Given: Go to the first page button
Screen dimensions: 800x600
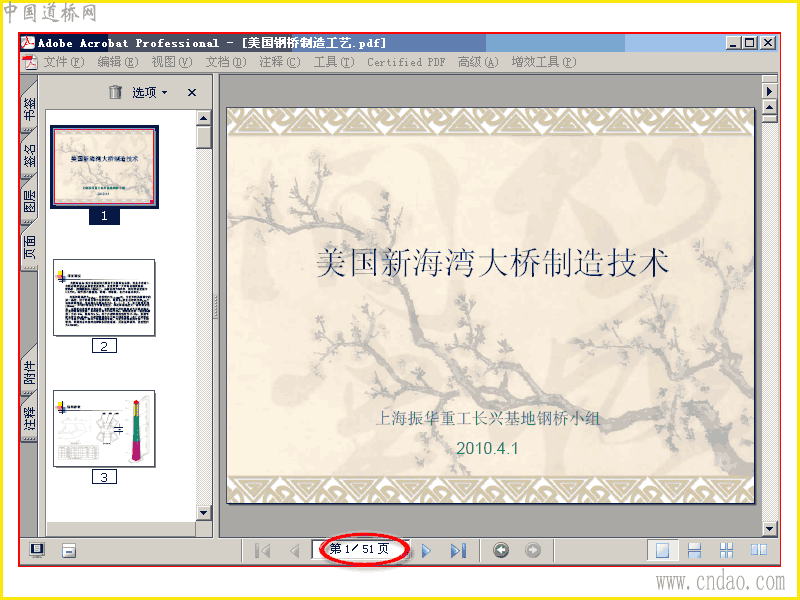Looking at the screenshot, I should [262, 551].
